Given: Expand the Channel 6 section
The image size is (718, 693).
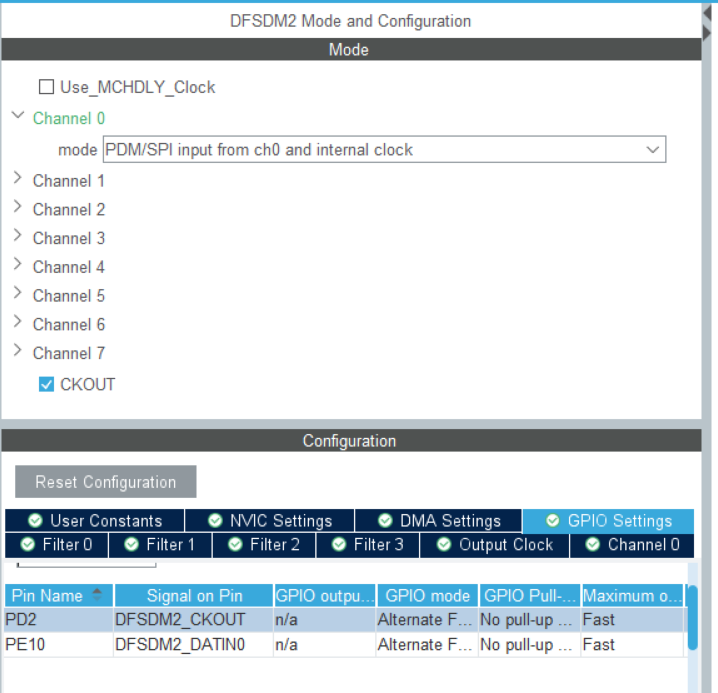Looking at the screenshot, I should (x=18, y=322).
